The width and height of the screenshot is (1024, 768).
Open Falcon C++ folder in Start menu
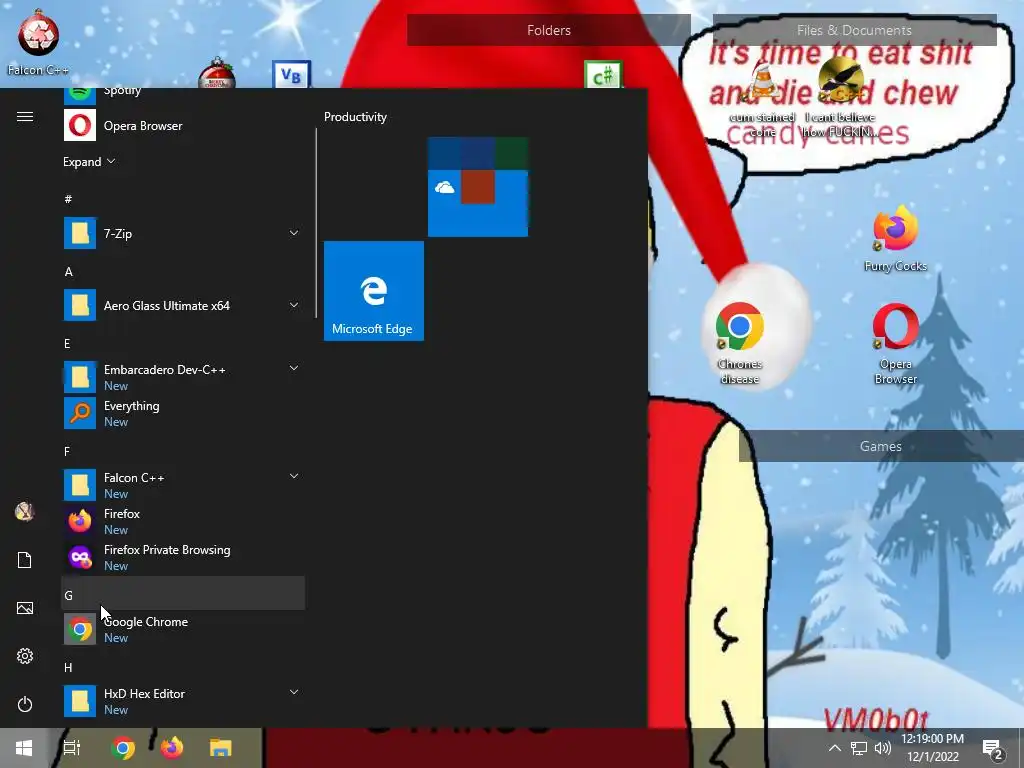coord(183,485)
